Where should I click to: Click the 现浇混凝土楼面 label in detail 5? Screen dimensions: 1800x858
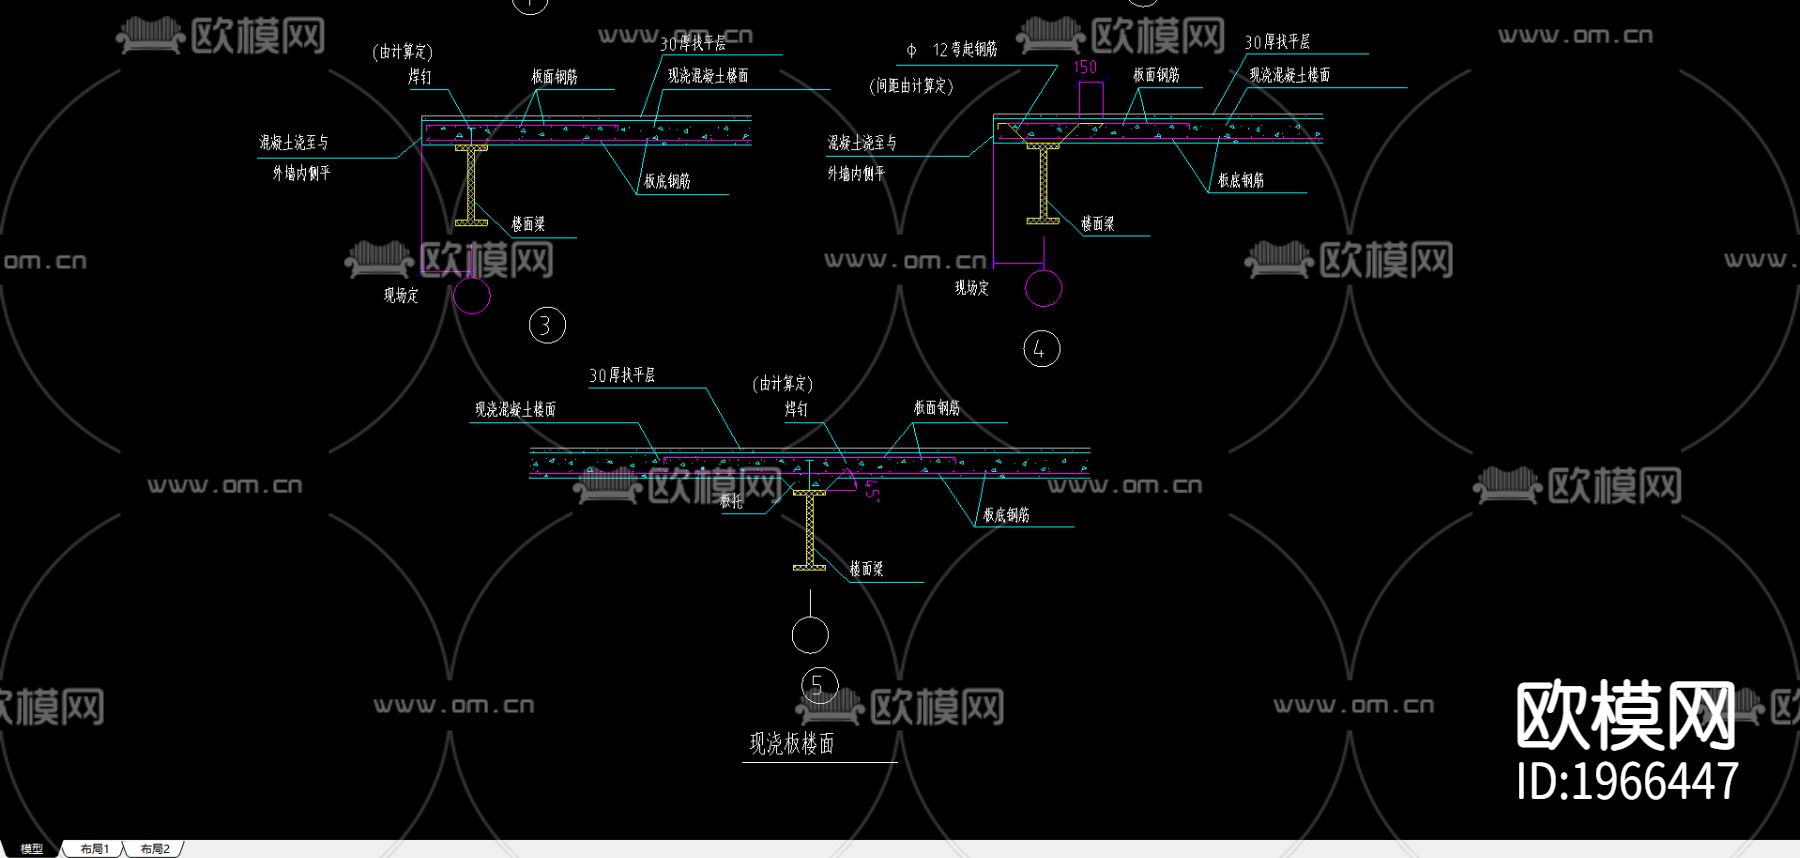tap(515, 409)
